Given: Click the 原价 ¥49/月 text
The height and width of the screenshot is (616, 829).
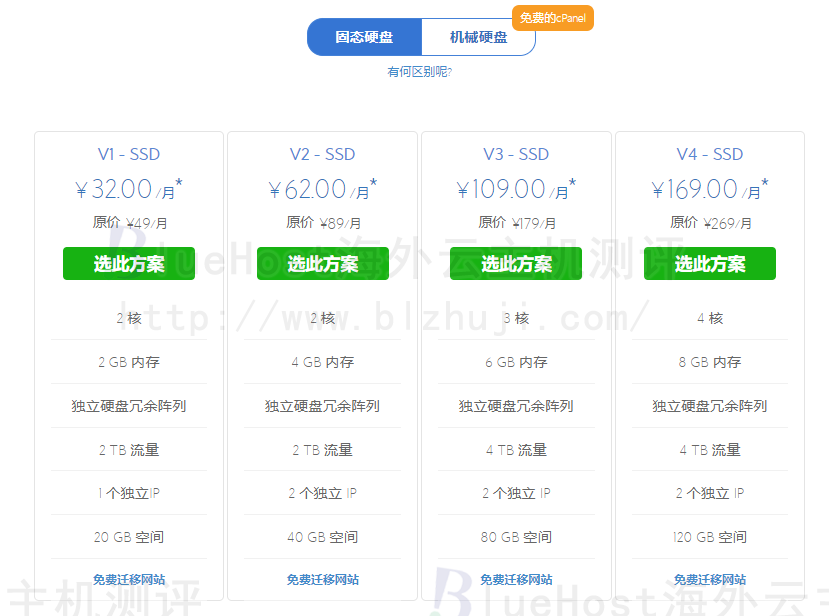Looking at the screenshot, I should pos(130,223).
